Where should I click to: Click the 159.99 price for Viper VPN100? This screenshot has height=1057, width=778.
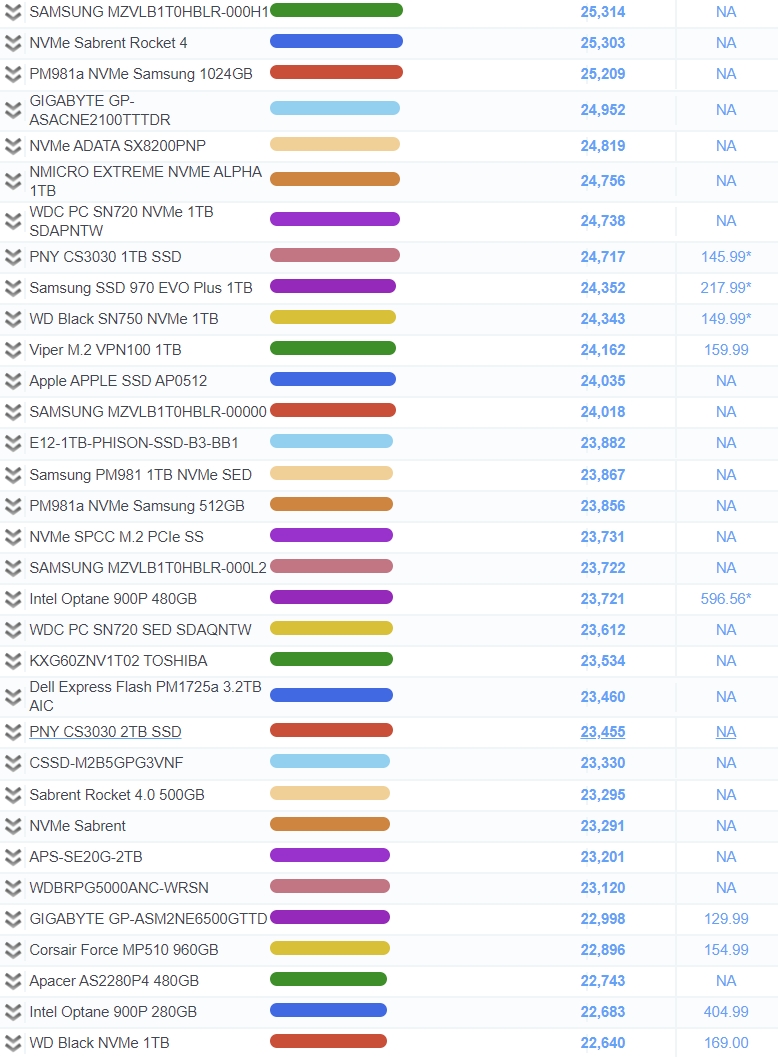[x=726, y=350]
